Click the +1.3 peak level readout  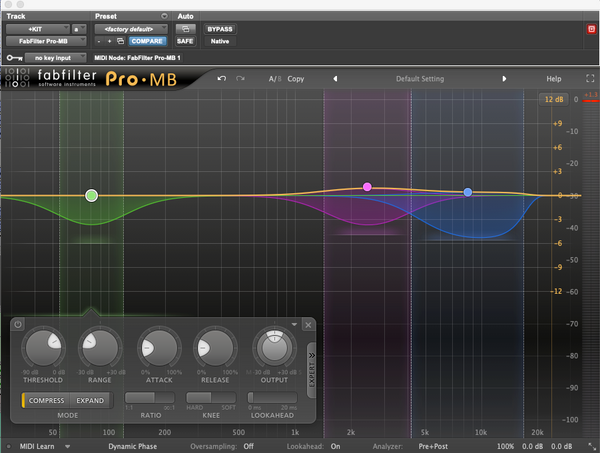tap(591, 95)
